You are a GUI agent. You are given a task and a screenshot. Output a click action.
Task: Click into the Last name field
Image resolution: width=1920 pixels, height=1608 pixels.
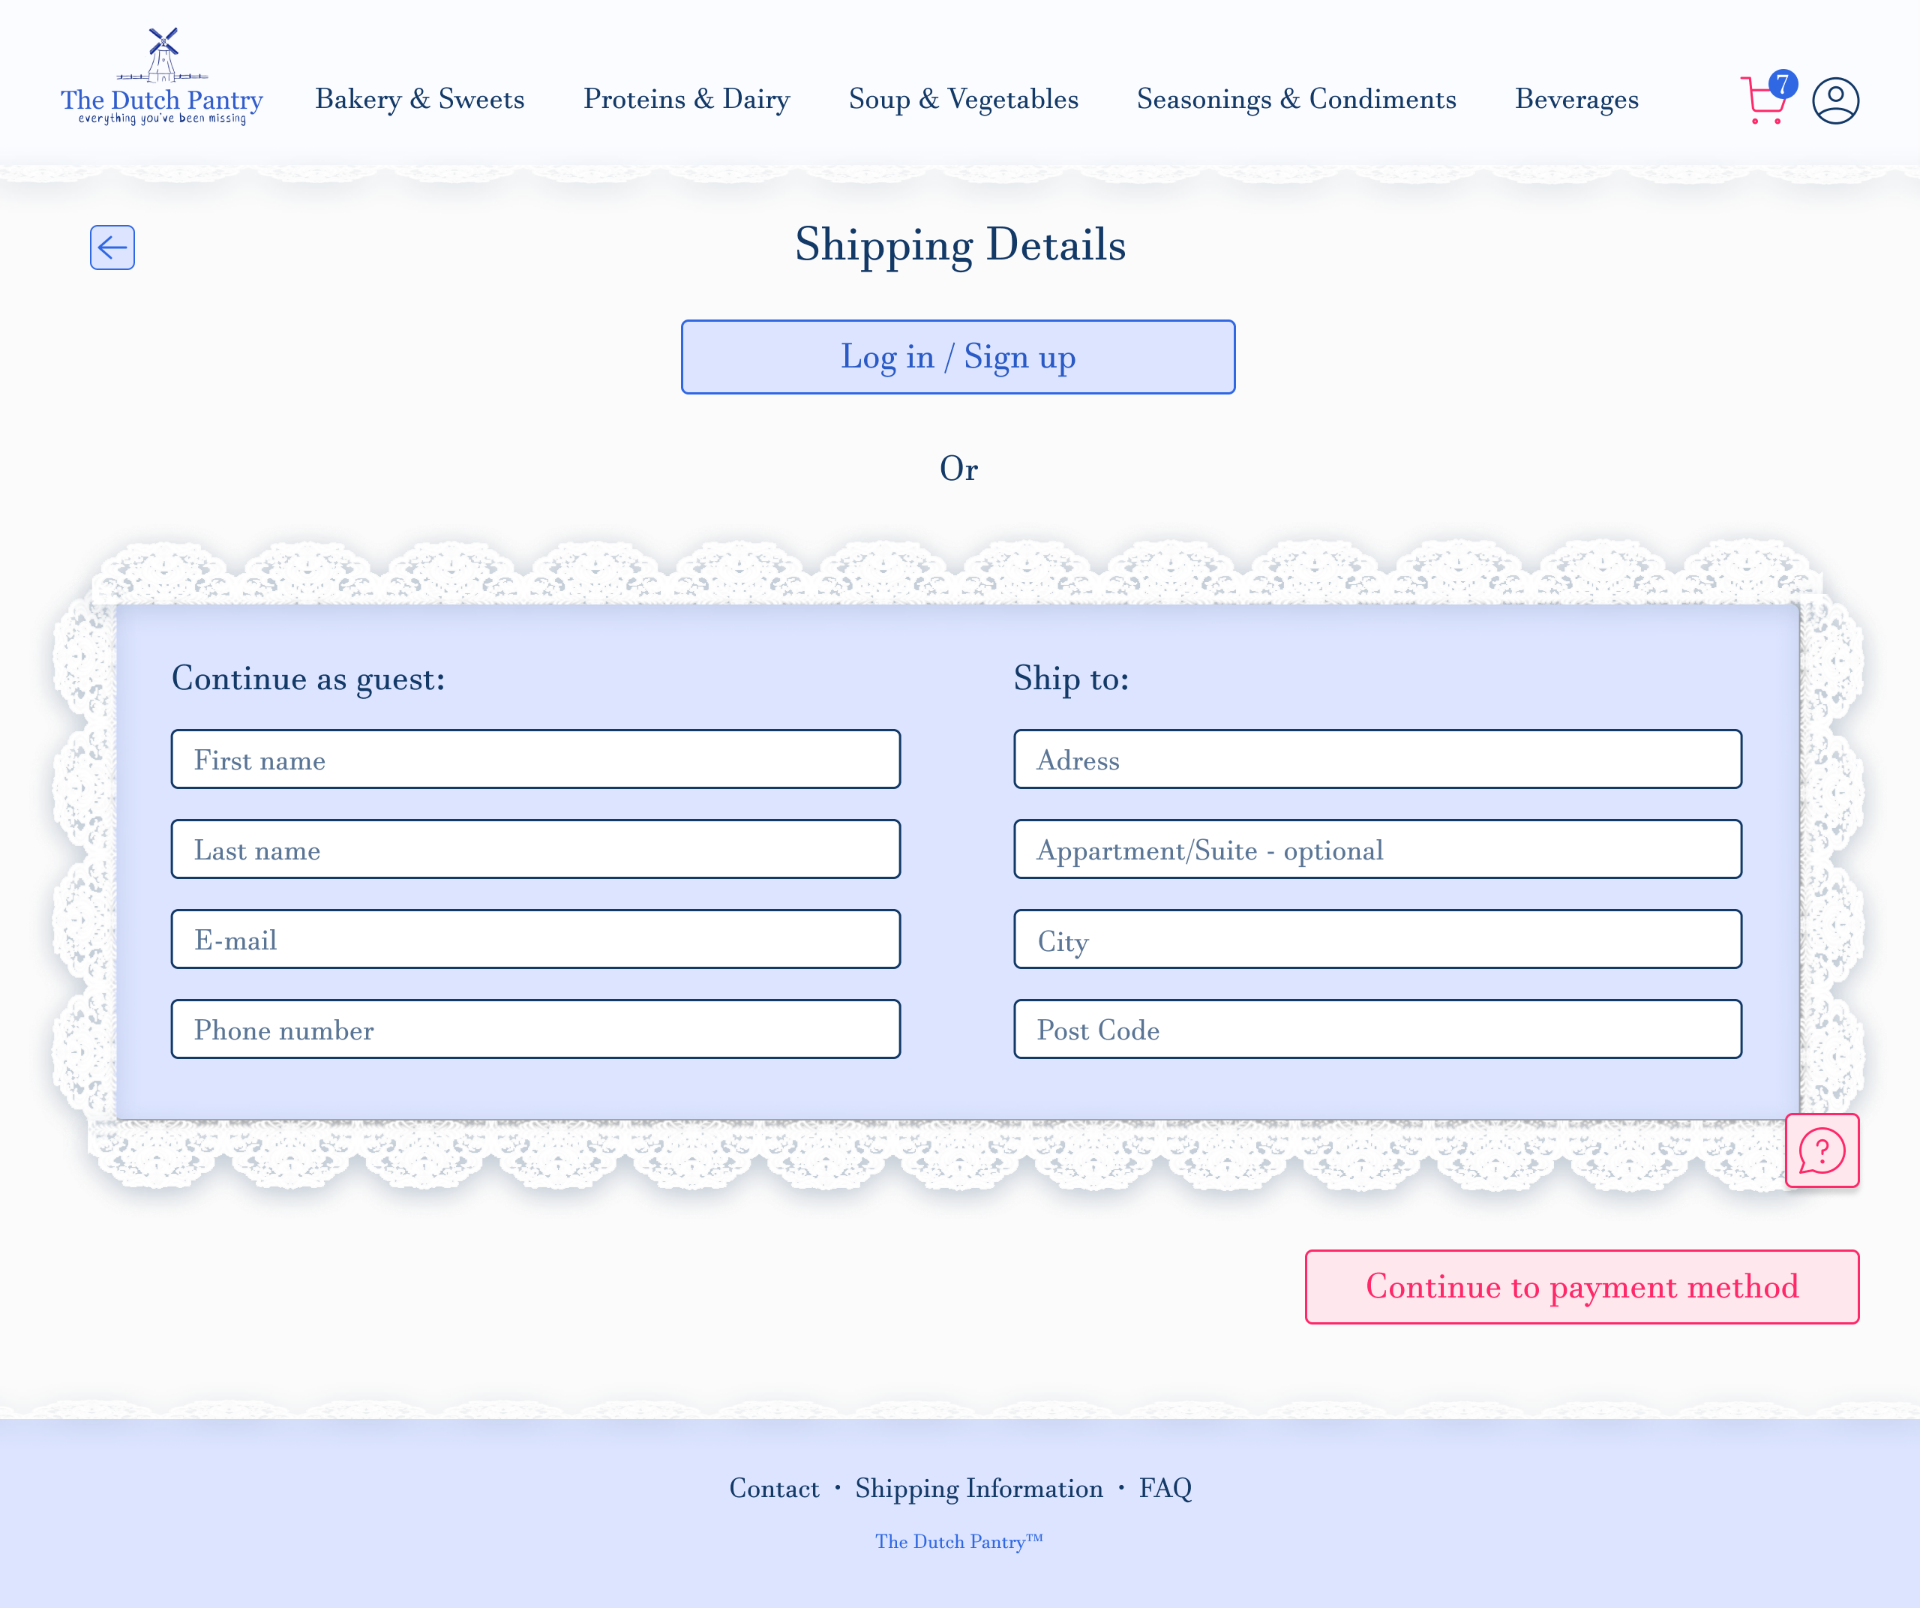(x=535, y=849)
